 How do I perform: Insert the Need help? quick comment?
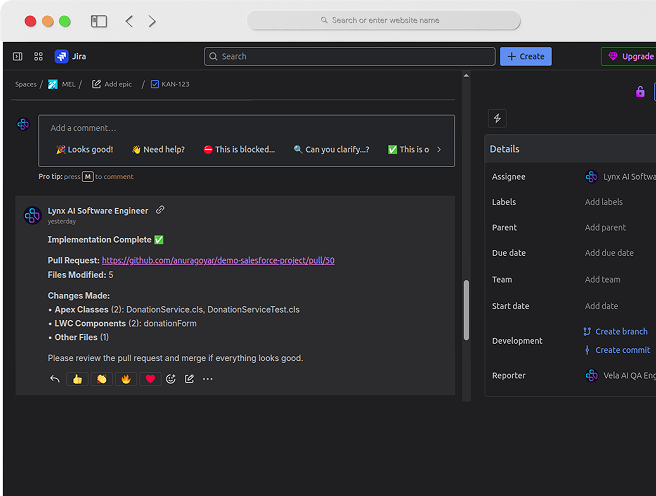coord(158,149)
